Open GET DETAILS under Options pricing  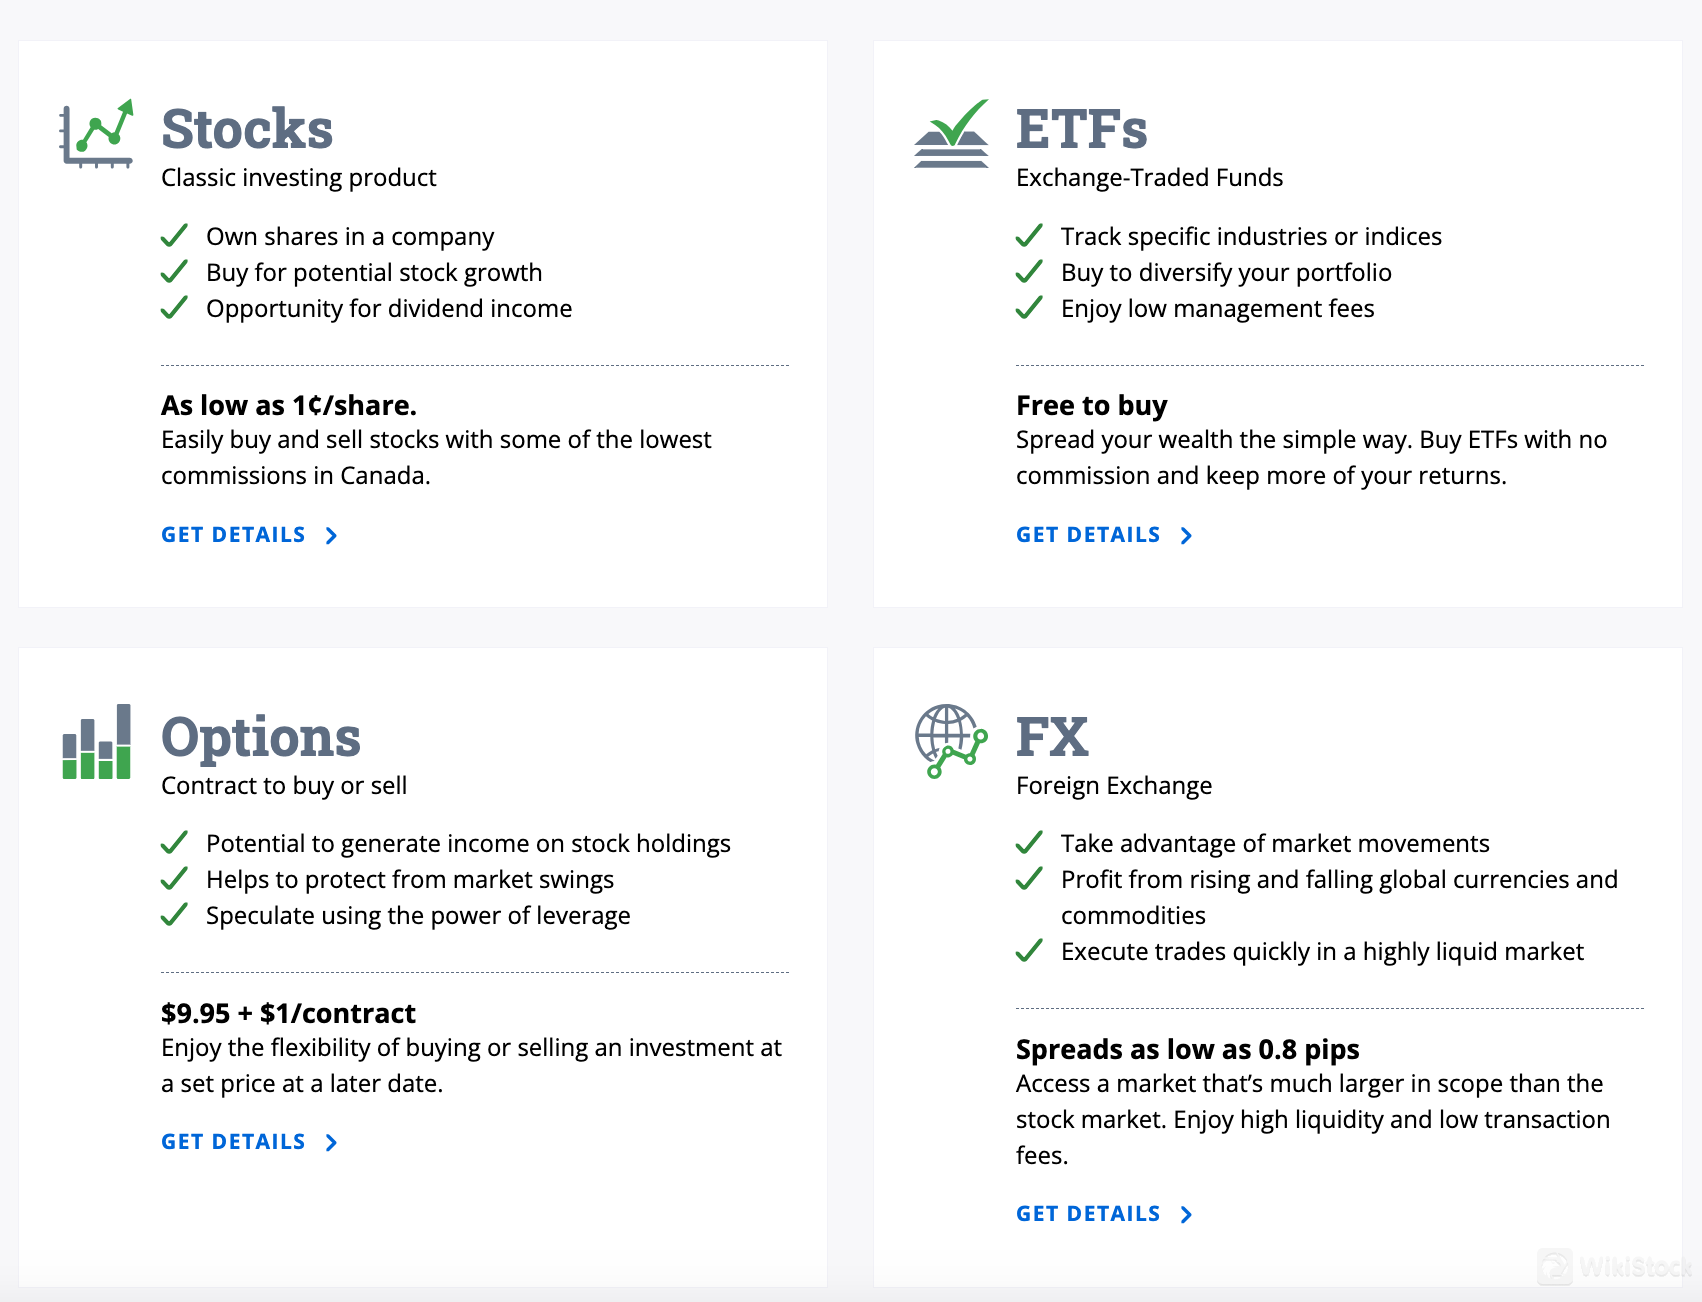coord(233,1141)
